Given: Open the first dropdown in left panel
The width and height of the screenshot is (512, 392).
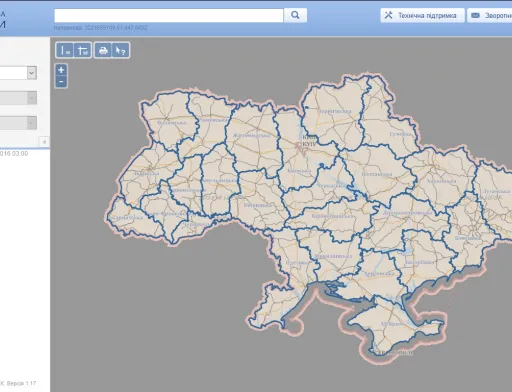Looking at the screenshot, I should click(32, 73).
